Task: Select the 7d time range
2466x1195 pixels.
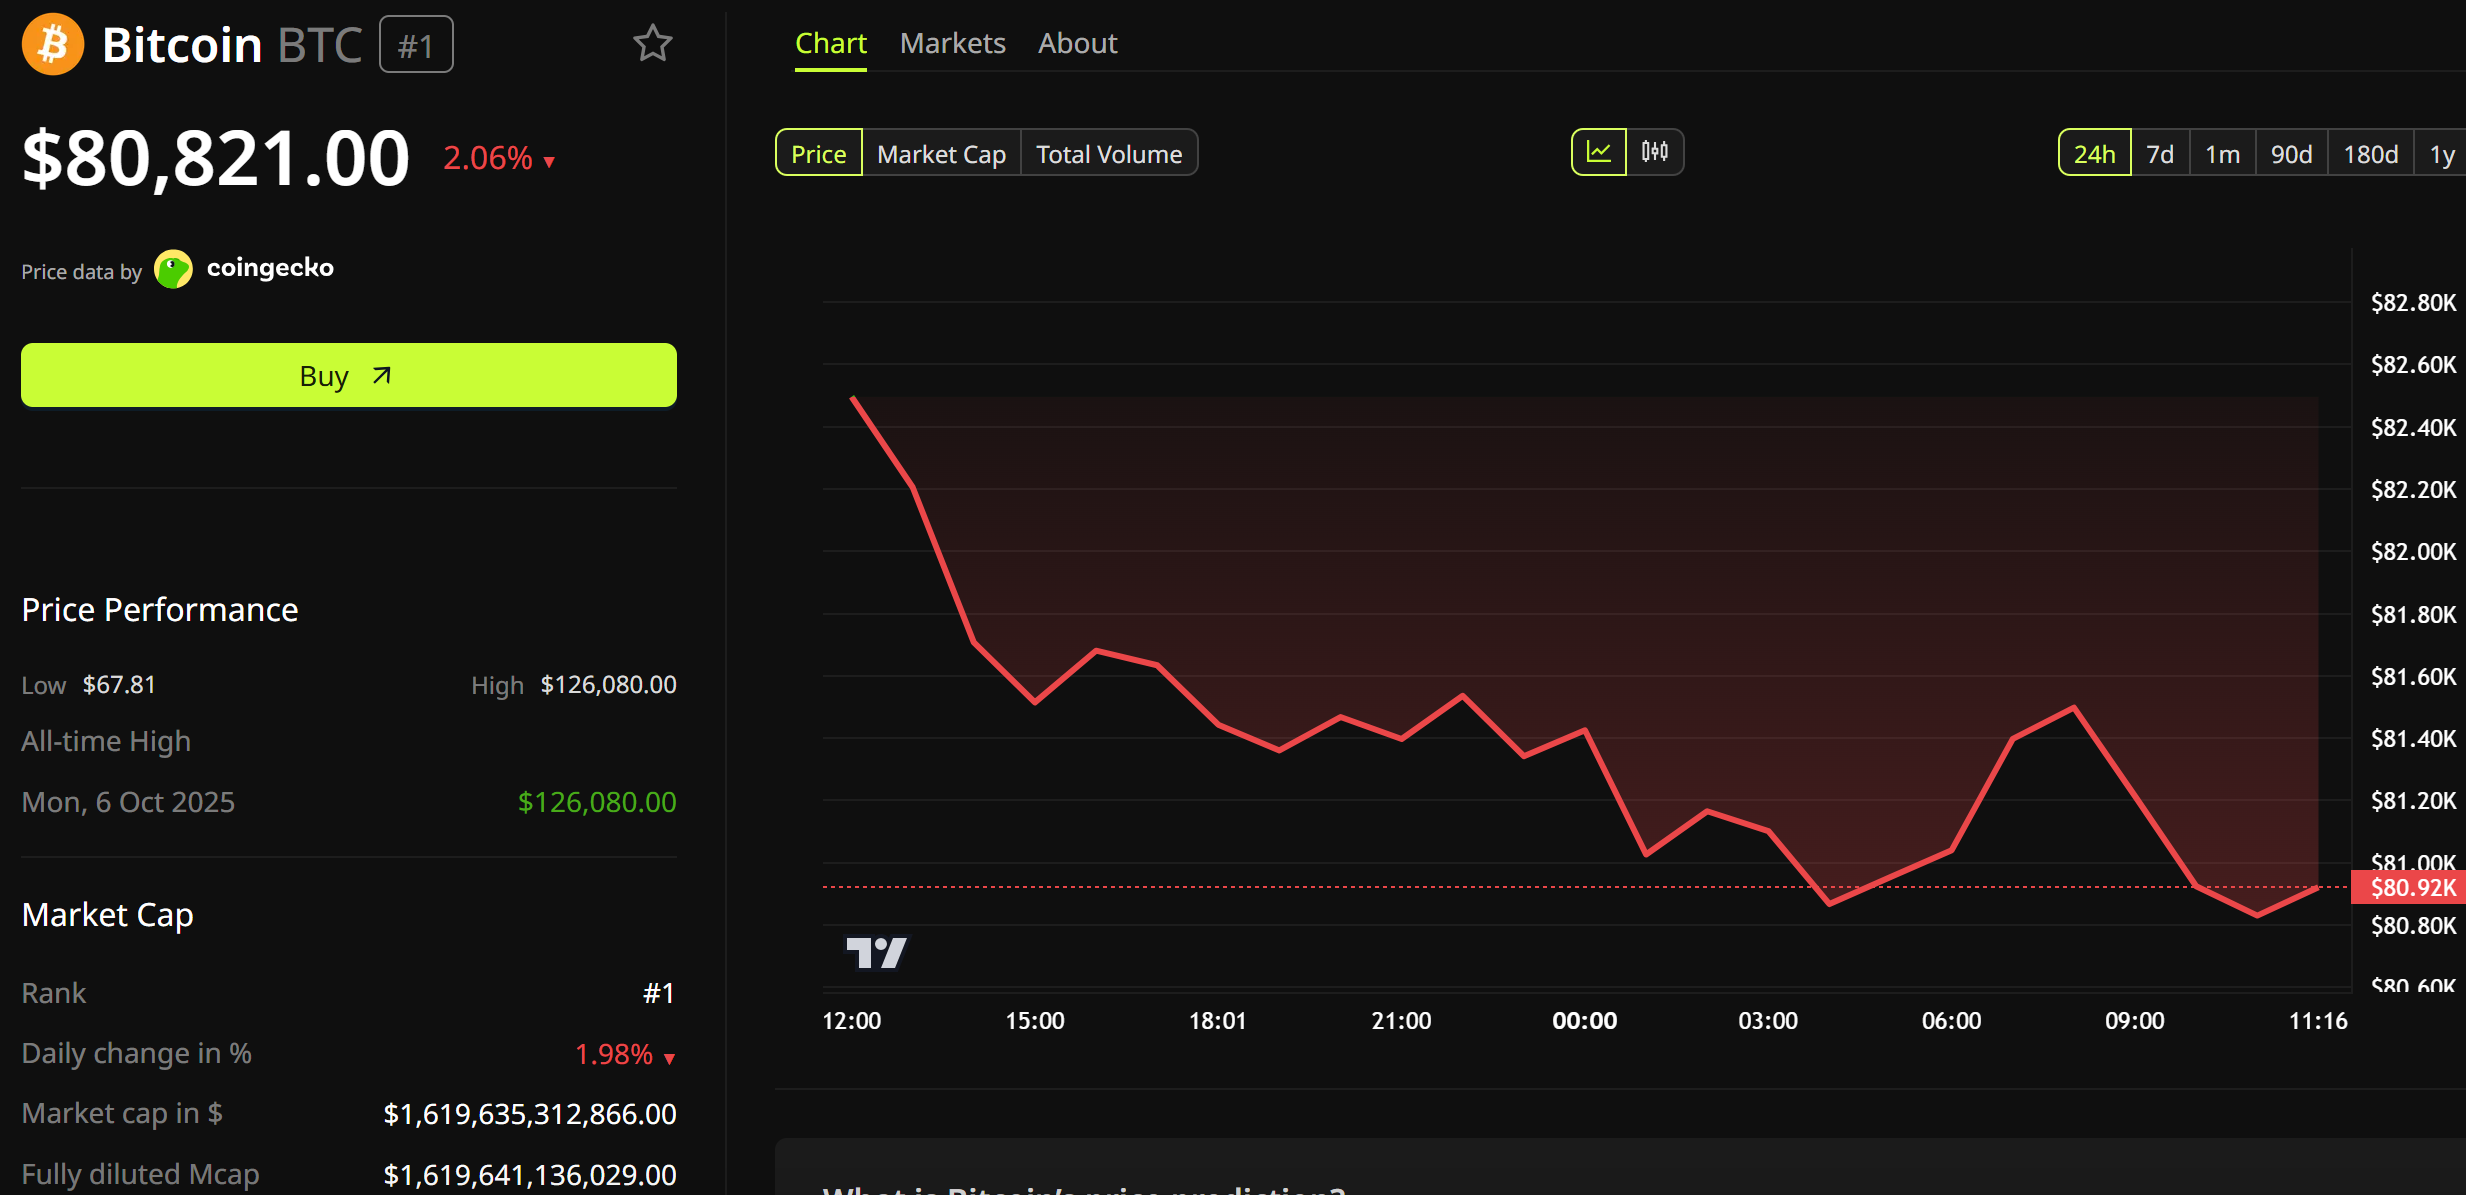Action: [2160, 153]
